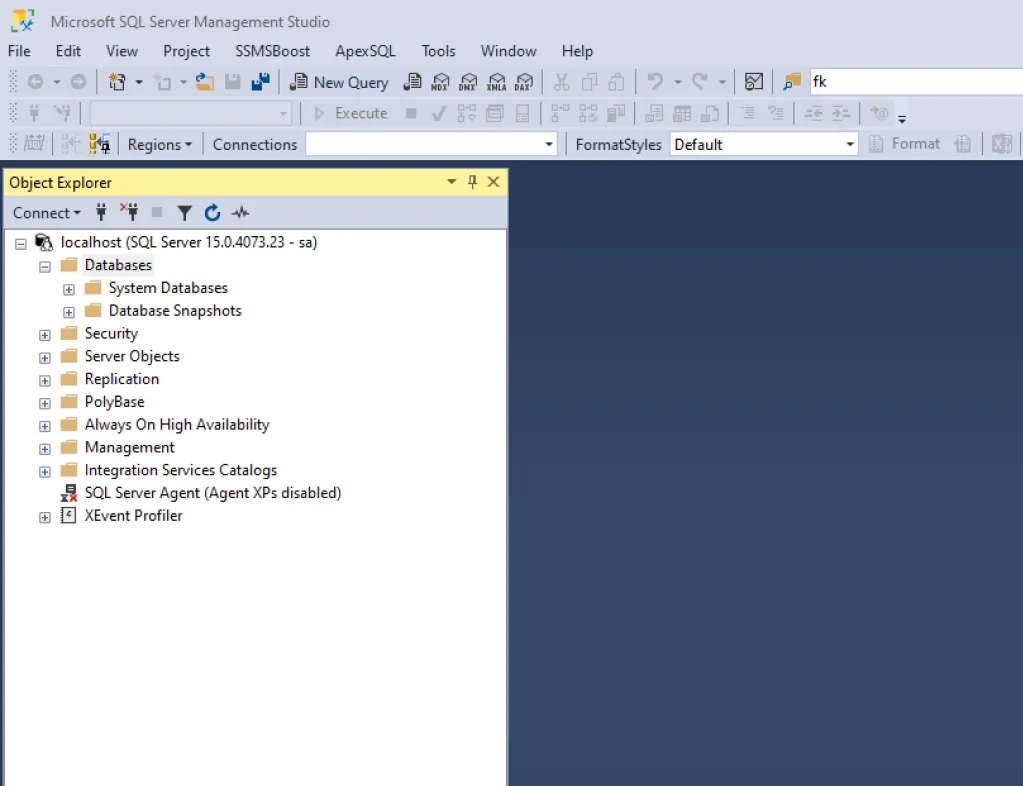
Task: Toggle the auto-hide pin on Object Explorer
Action: coord(472,182)
